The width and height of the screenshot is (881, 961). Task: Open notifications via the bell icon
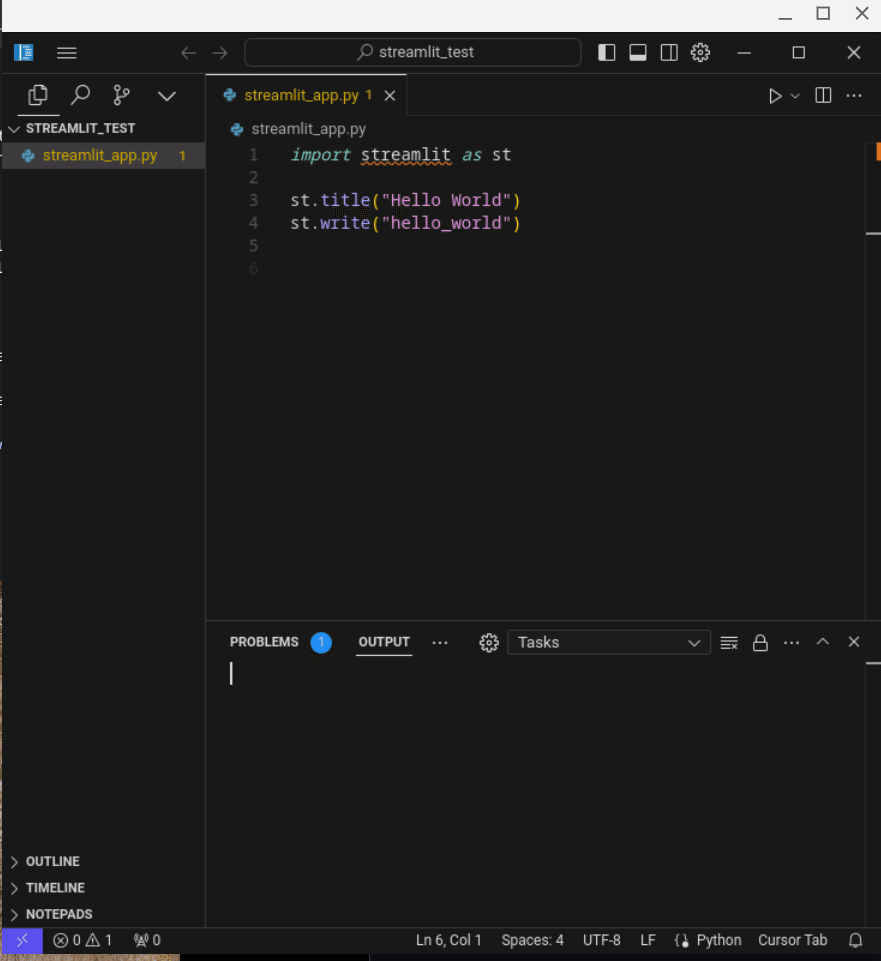856,940
